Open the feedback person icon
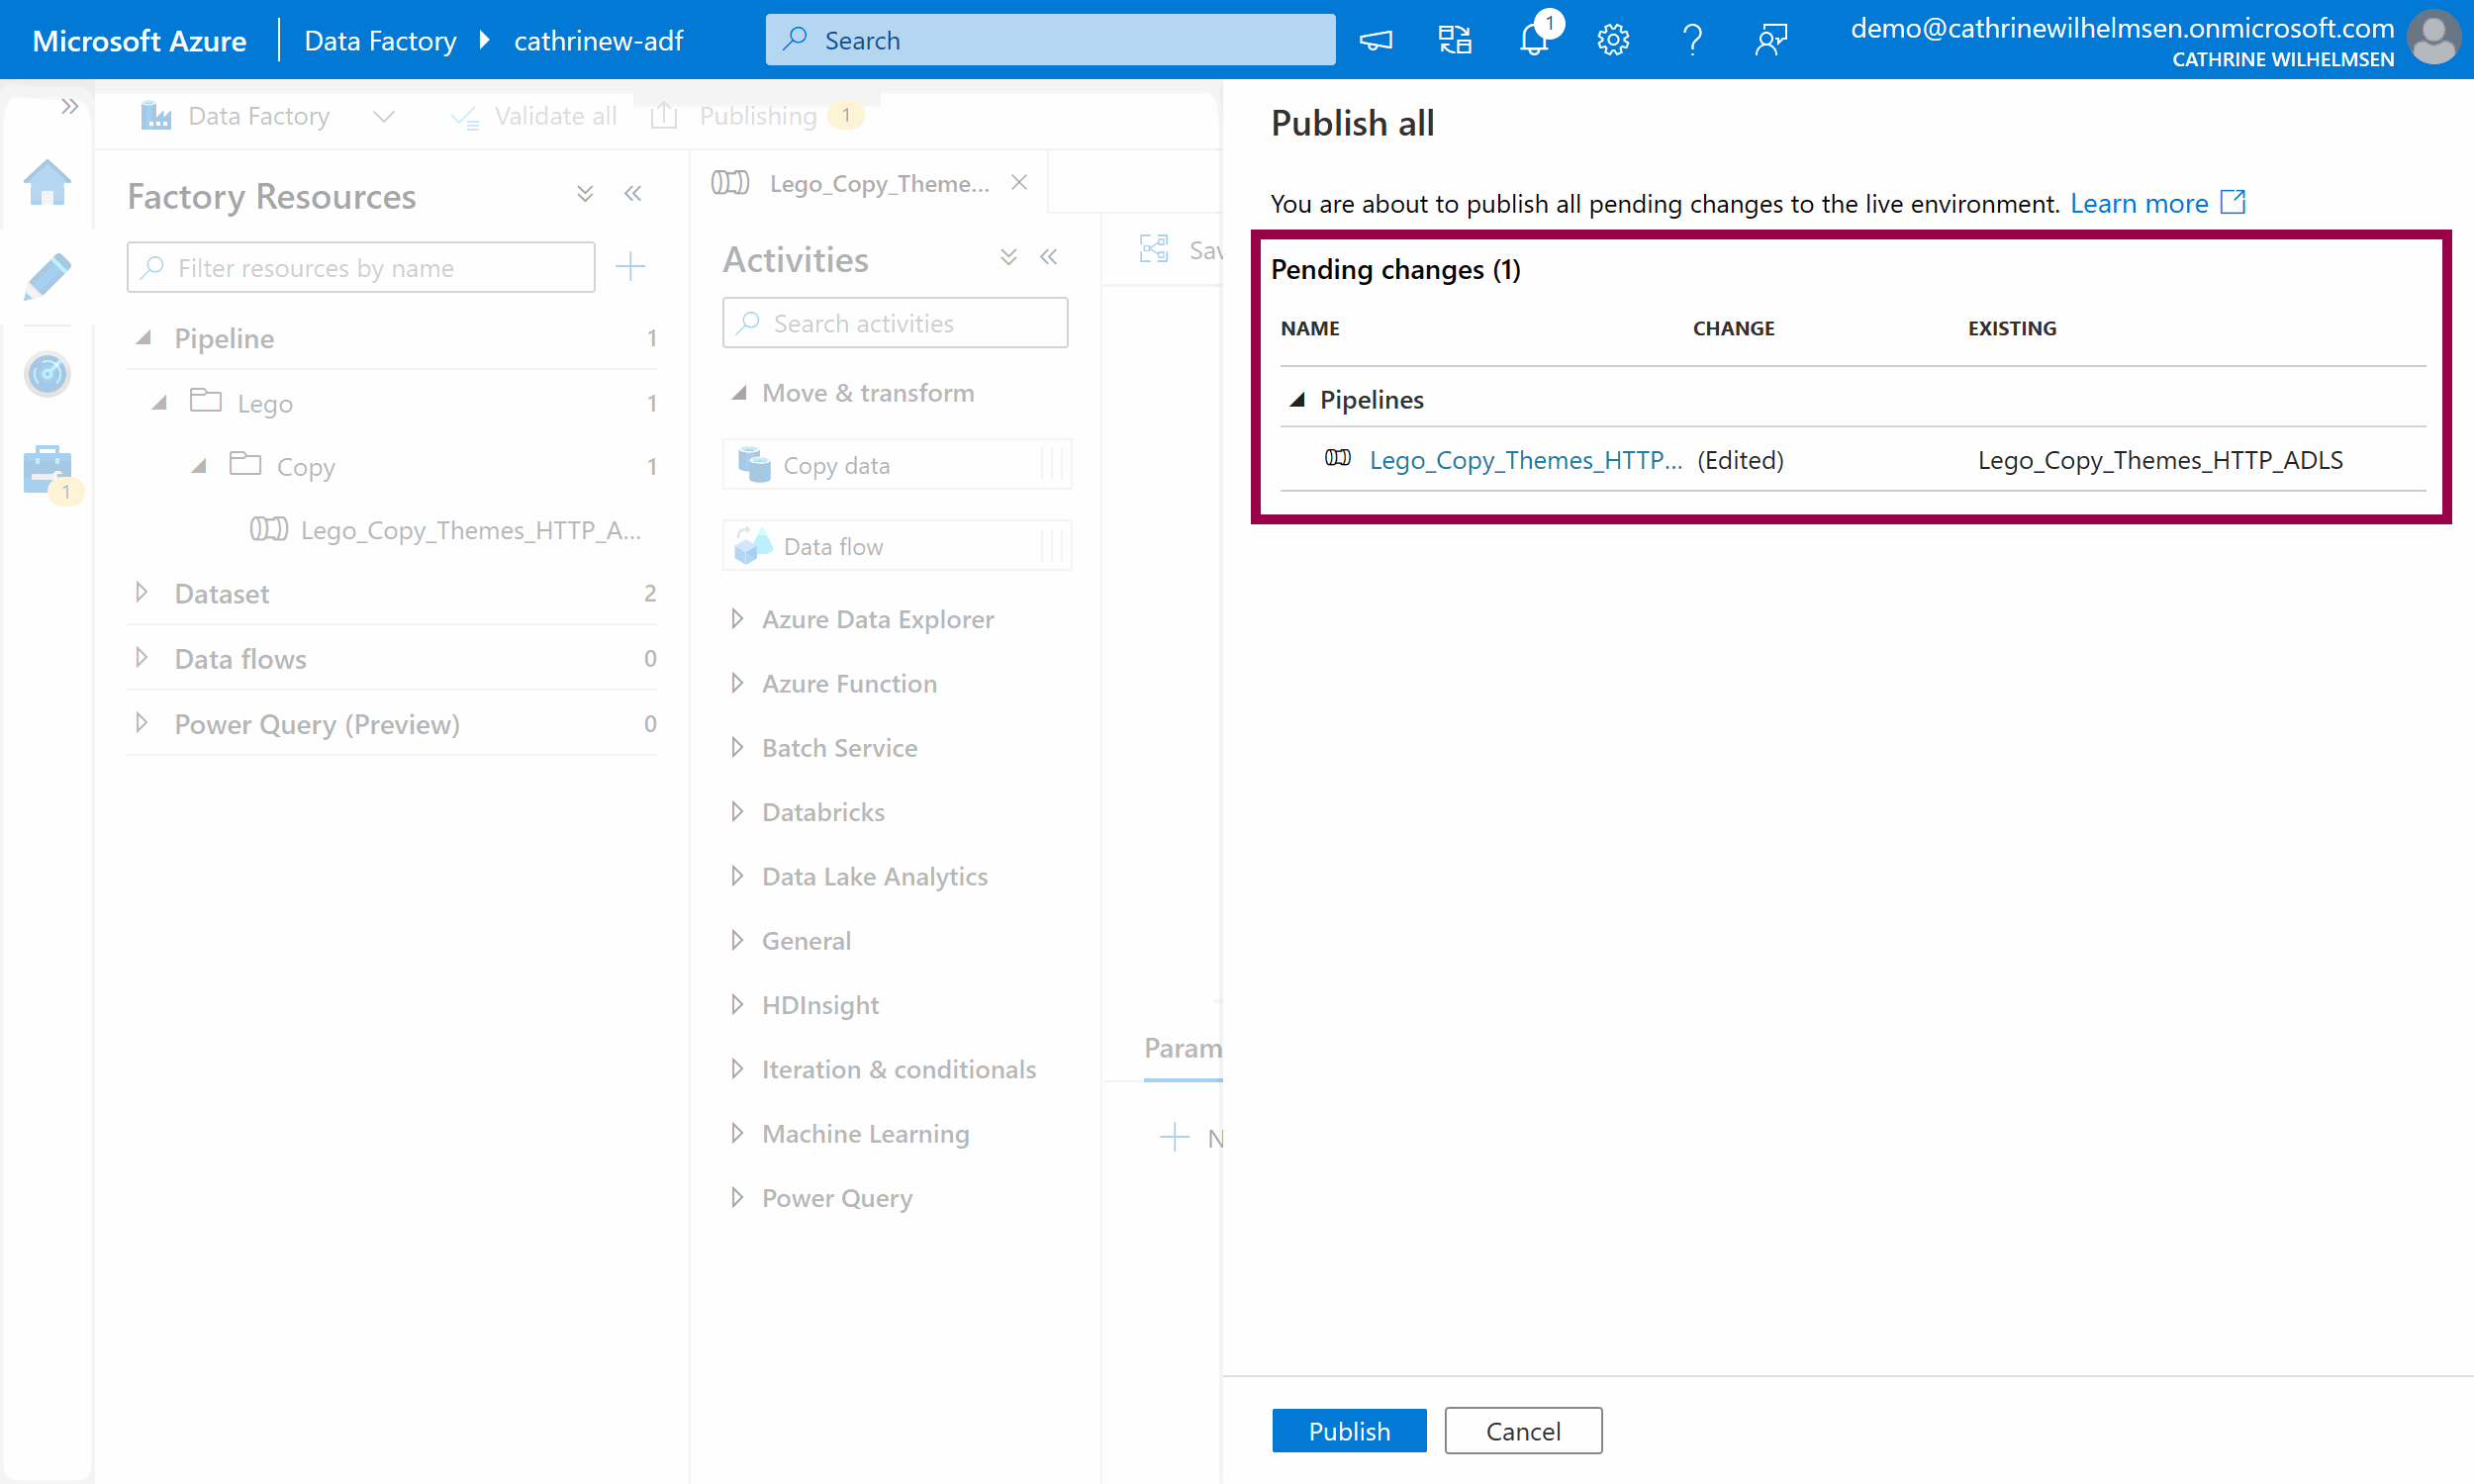 [x=1771, y=40]
